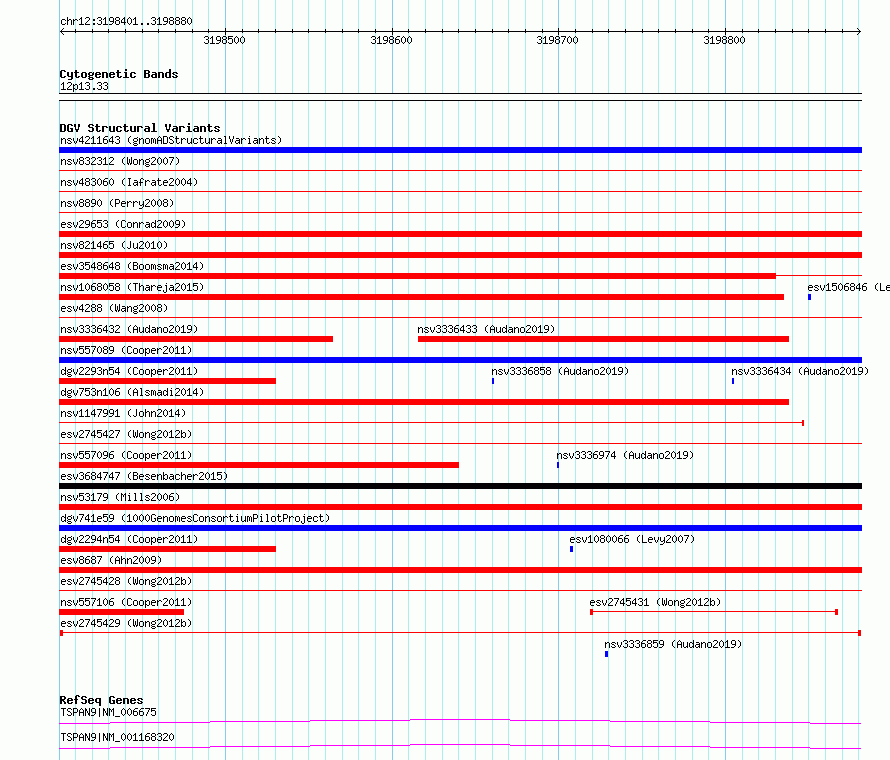Open nsv557106 (Cooper2011) variant label
Viewport: 890px width, 760px height.
(126, 602)
